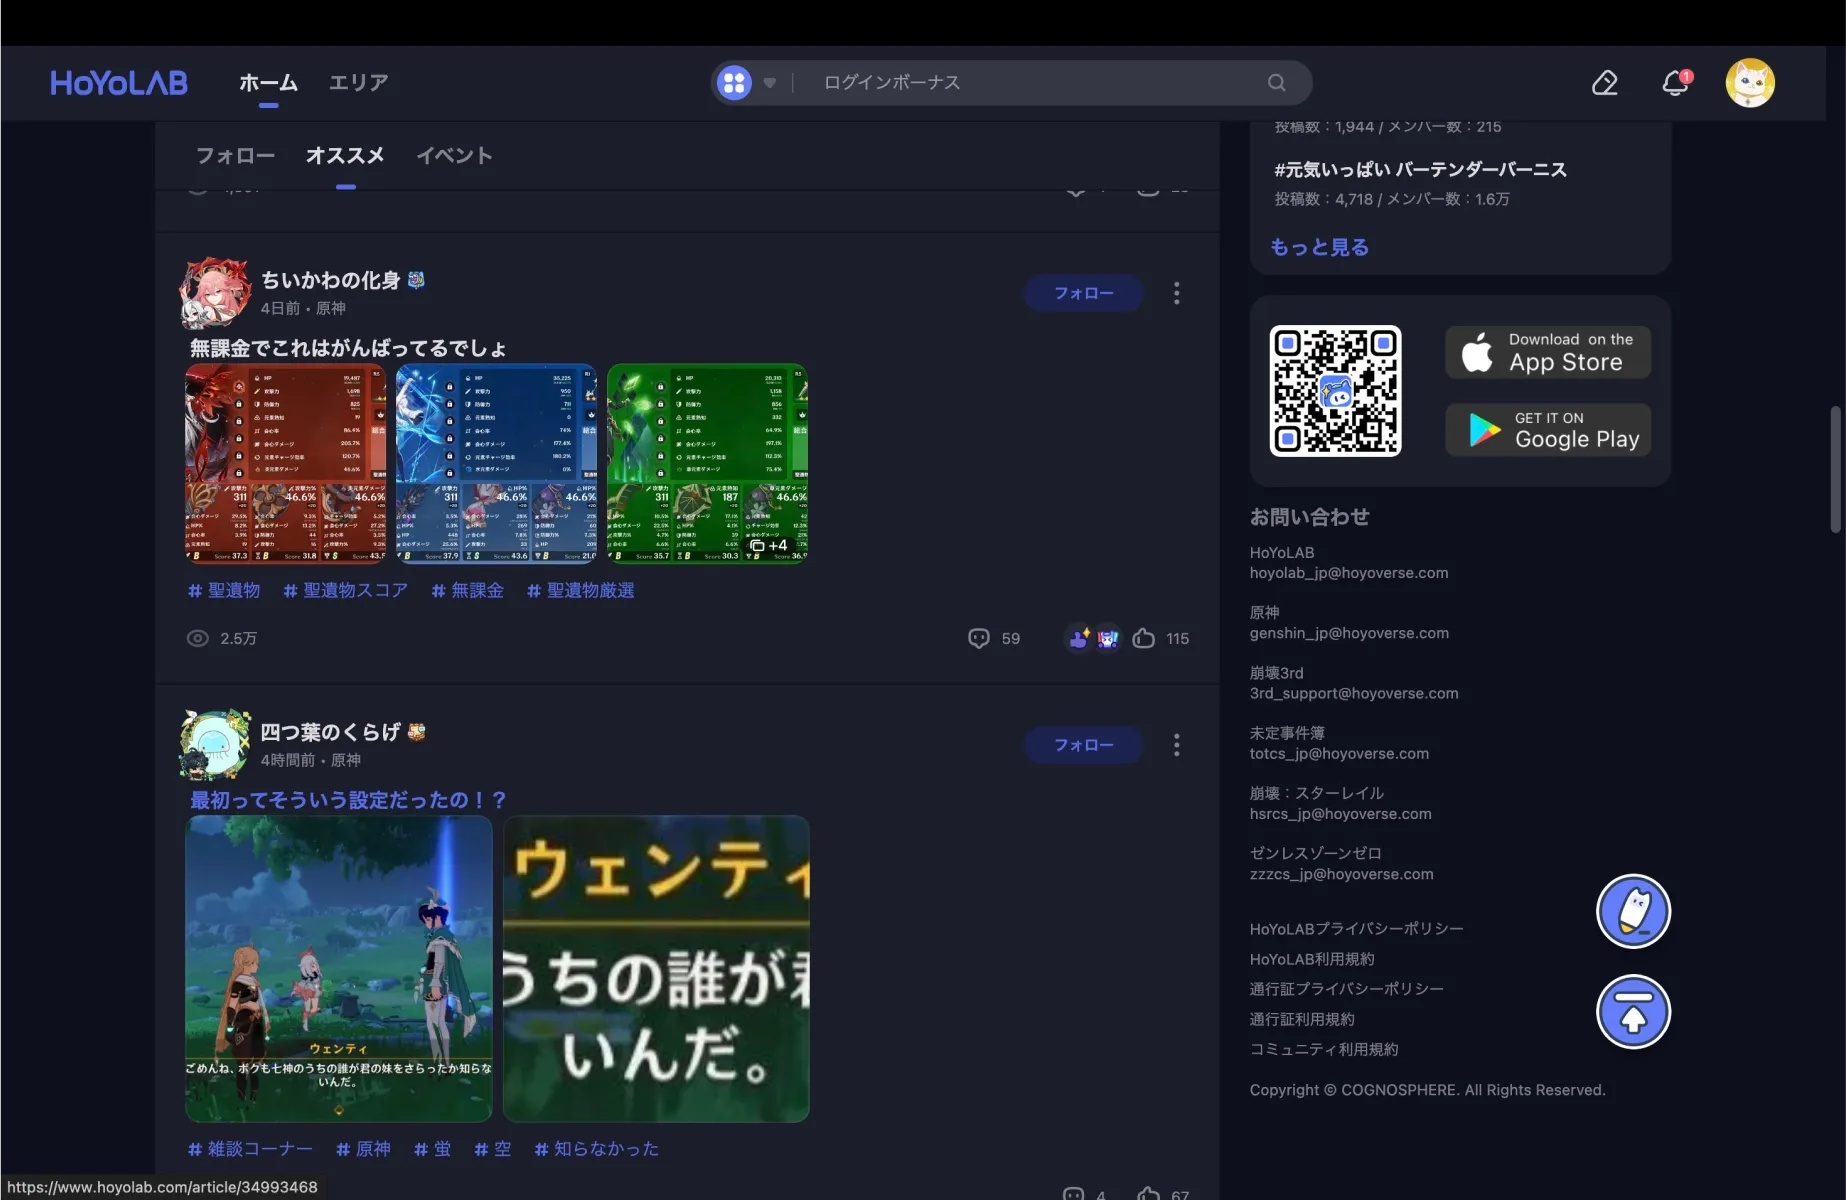This screenshot has width=1846, height=1200.
Task: Toggle like on the 聖遺物 post
Action: 1145,638
